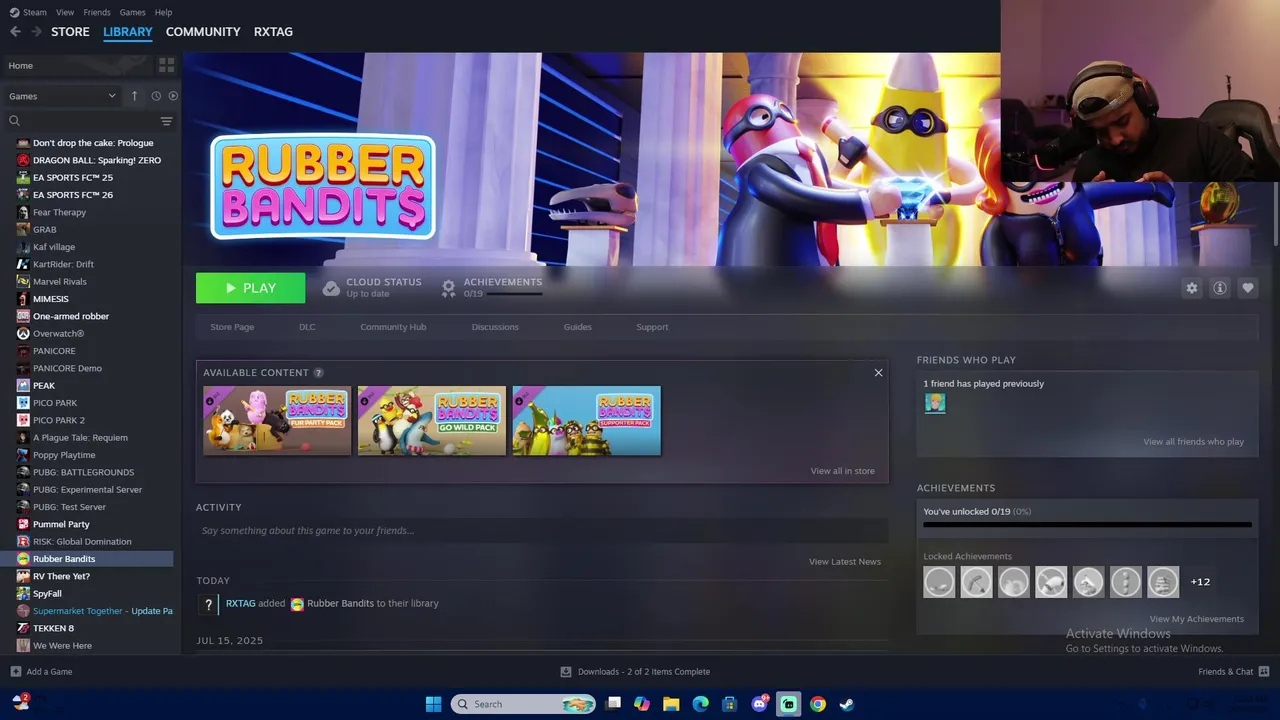
Task: Click the Available Content help icon
Action: [x=318, y=373]
